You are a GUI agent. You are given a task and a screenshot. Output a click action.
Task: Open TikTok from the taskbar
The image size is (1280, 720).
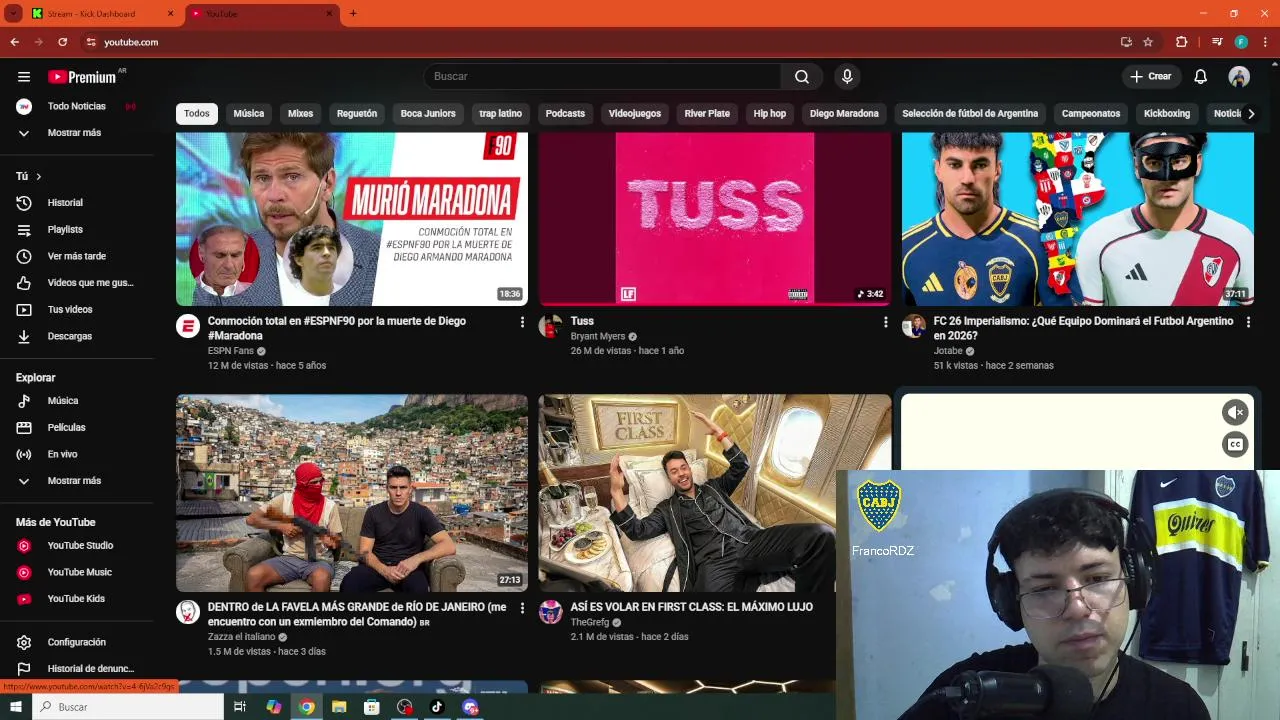click(437, 707)
